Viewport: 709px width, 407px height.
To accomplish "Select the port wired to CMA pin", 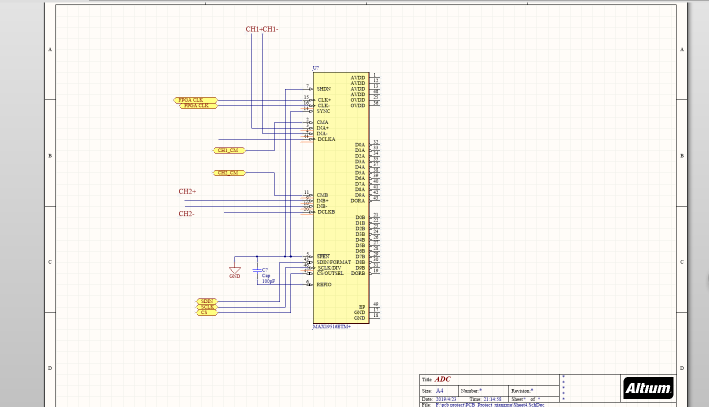I will [229, 150].
